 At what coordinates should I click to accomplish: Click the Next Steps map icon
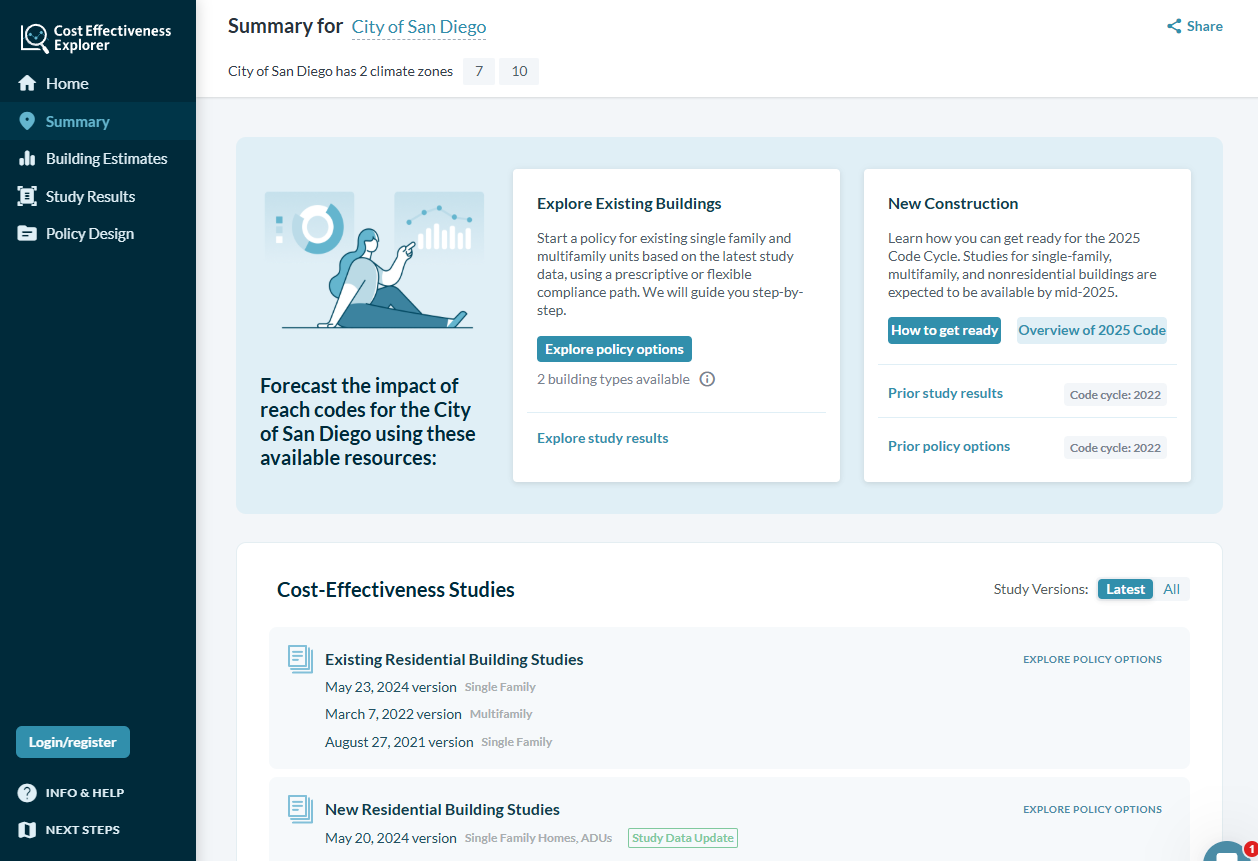tap(27, 830)
